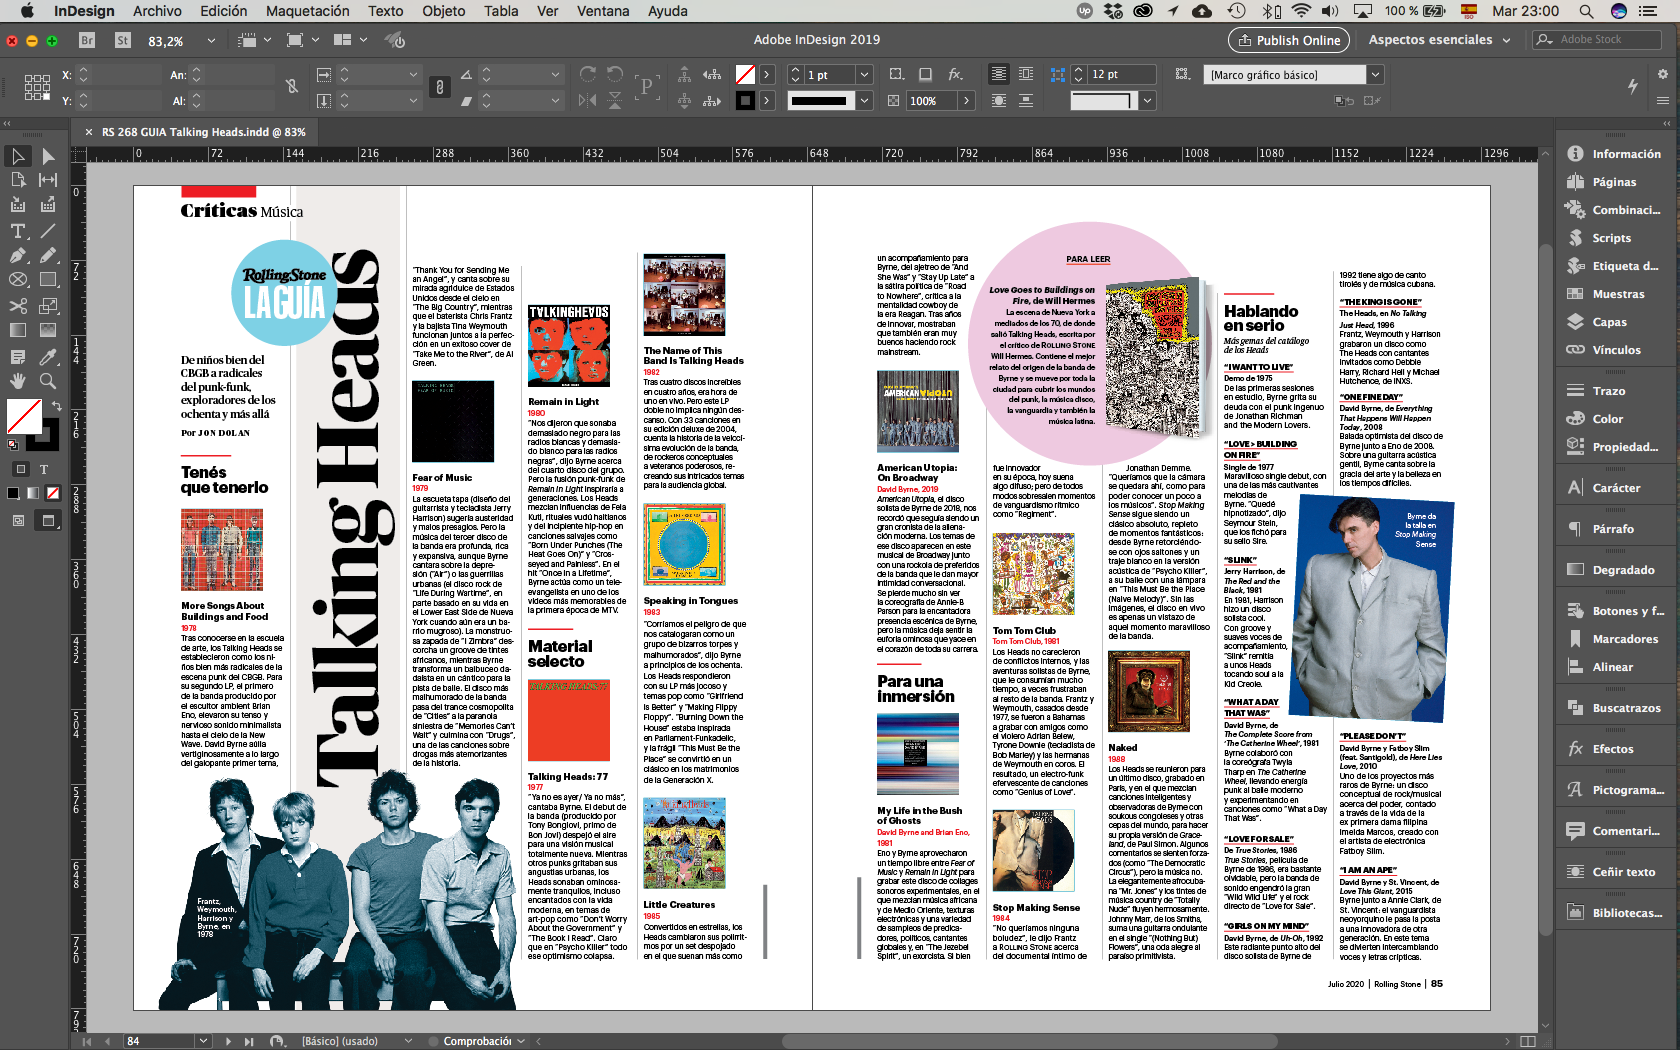The width and height of the screenshot is (1680, 1050).
Task: Enable wrap around bounding box option
Action: [1026, 75]
